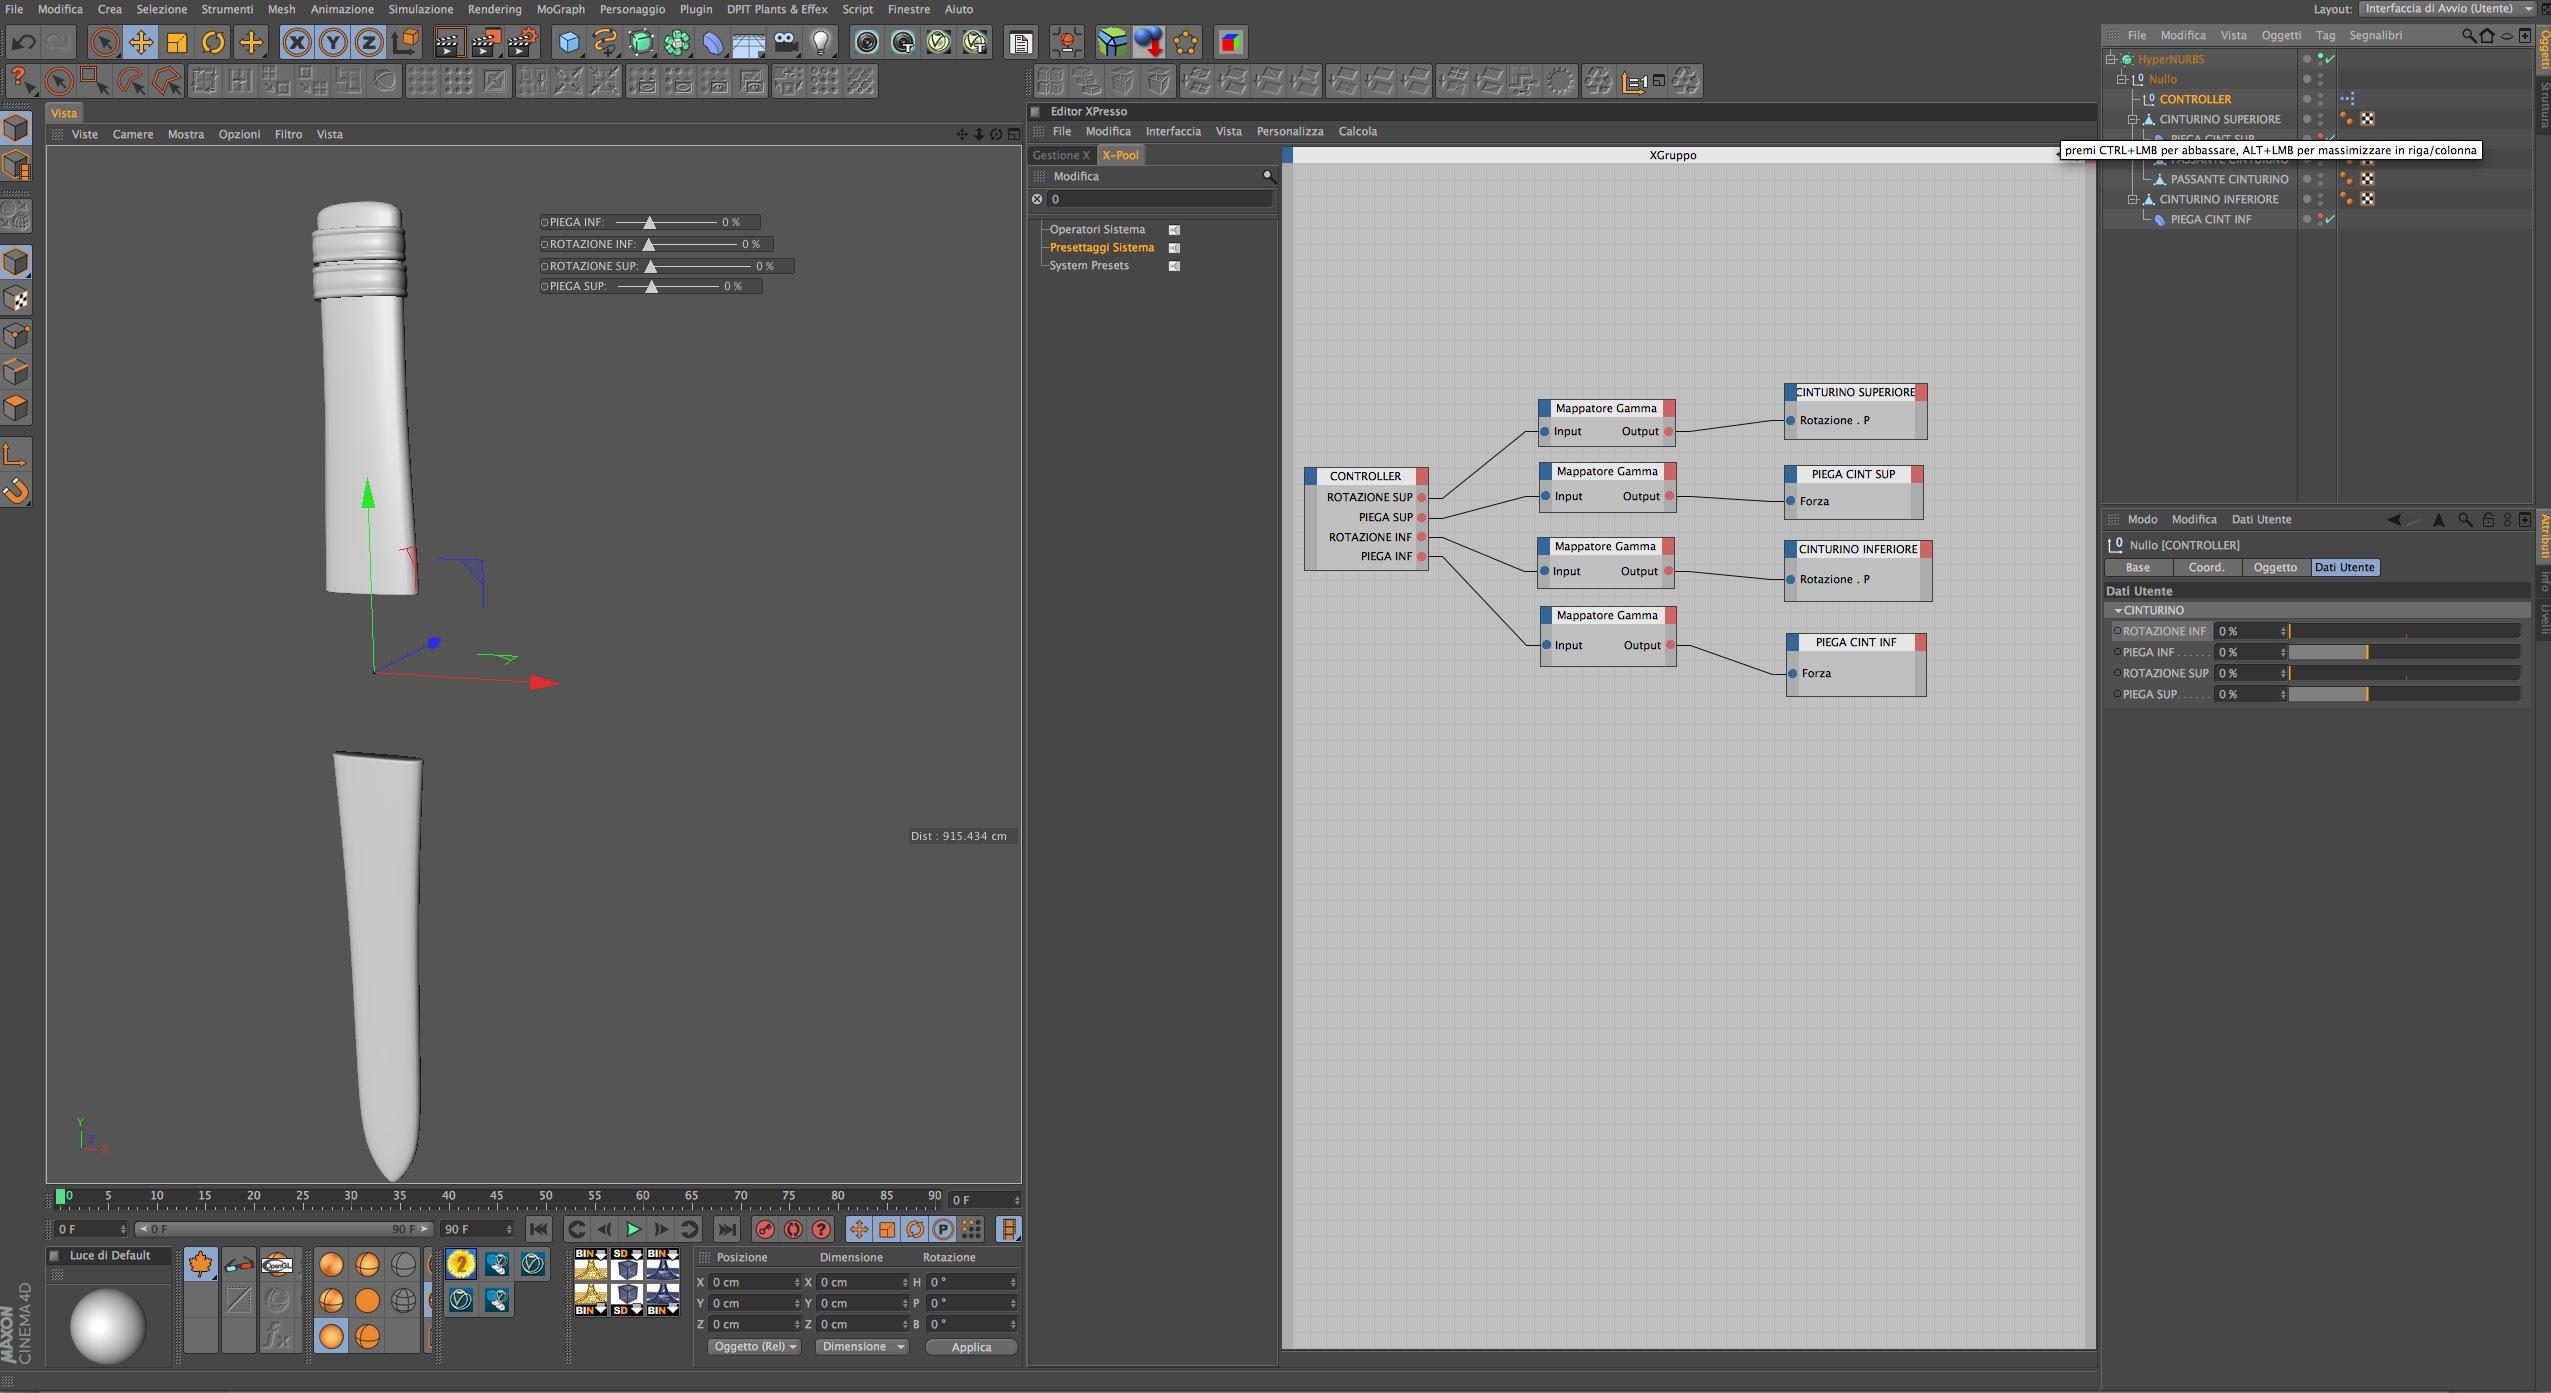2551x1393 pixels.
Task: Collapse the CINTURINO user data group
Action: tap(2118, 610)
